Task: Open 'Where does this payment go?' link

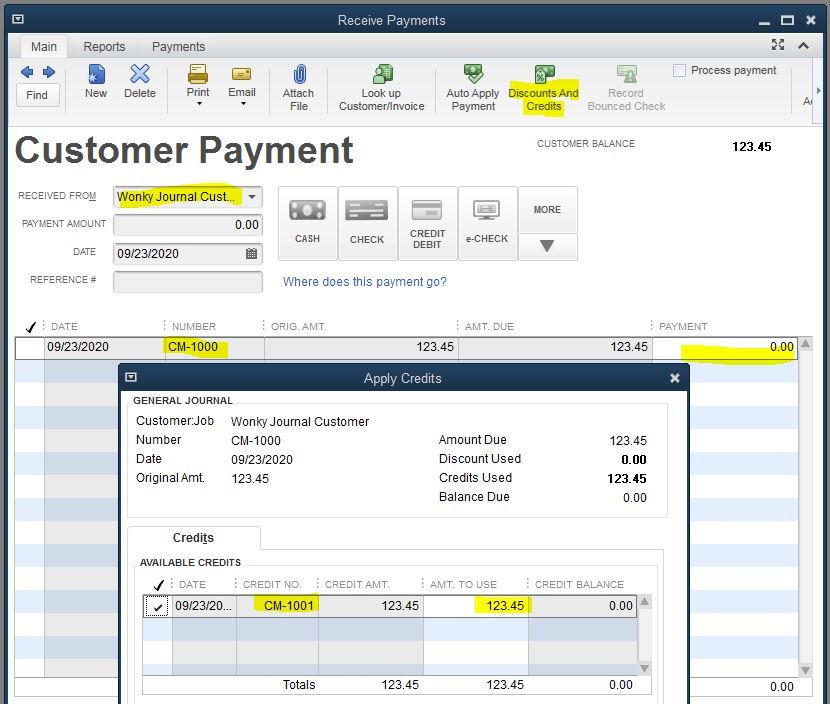Action: pos(364,282)
